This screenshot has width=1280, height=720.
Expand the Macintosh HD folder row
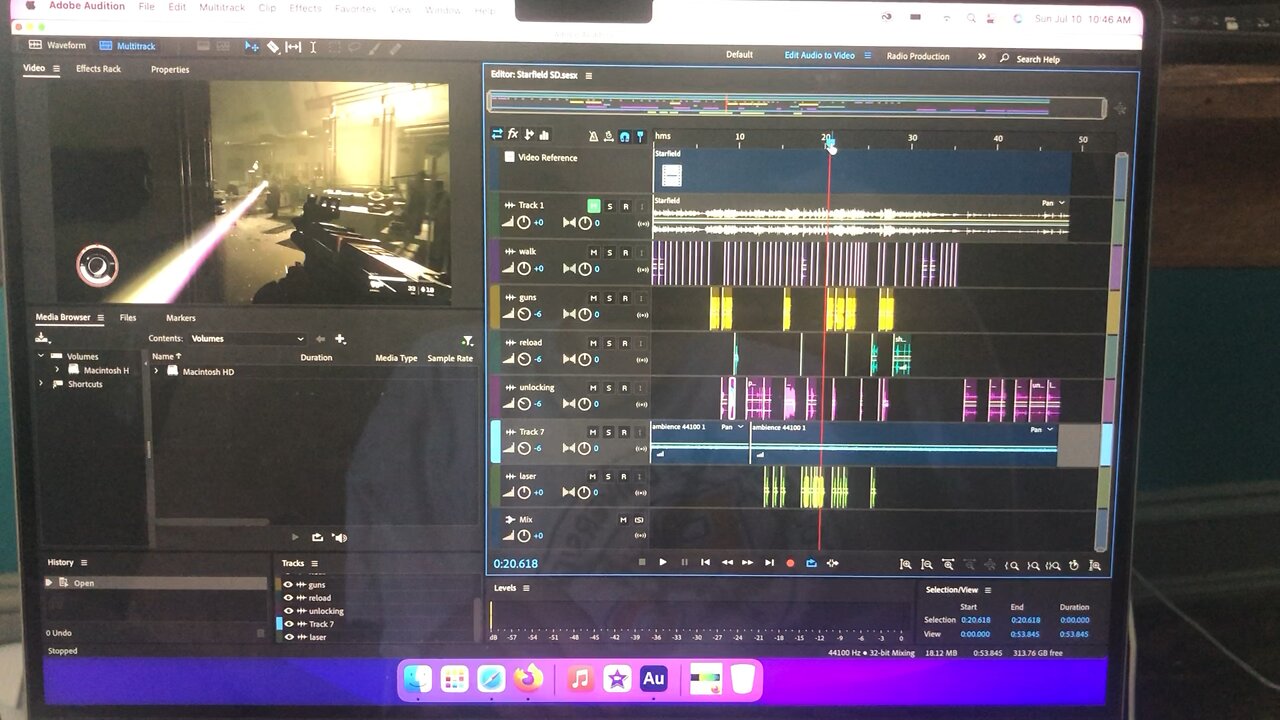click(156, 371)
